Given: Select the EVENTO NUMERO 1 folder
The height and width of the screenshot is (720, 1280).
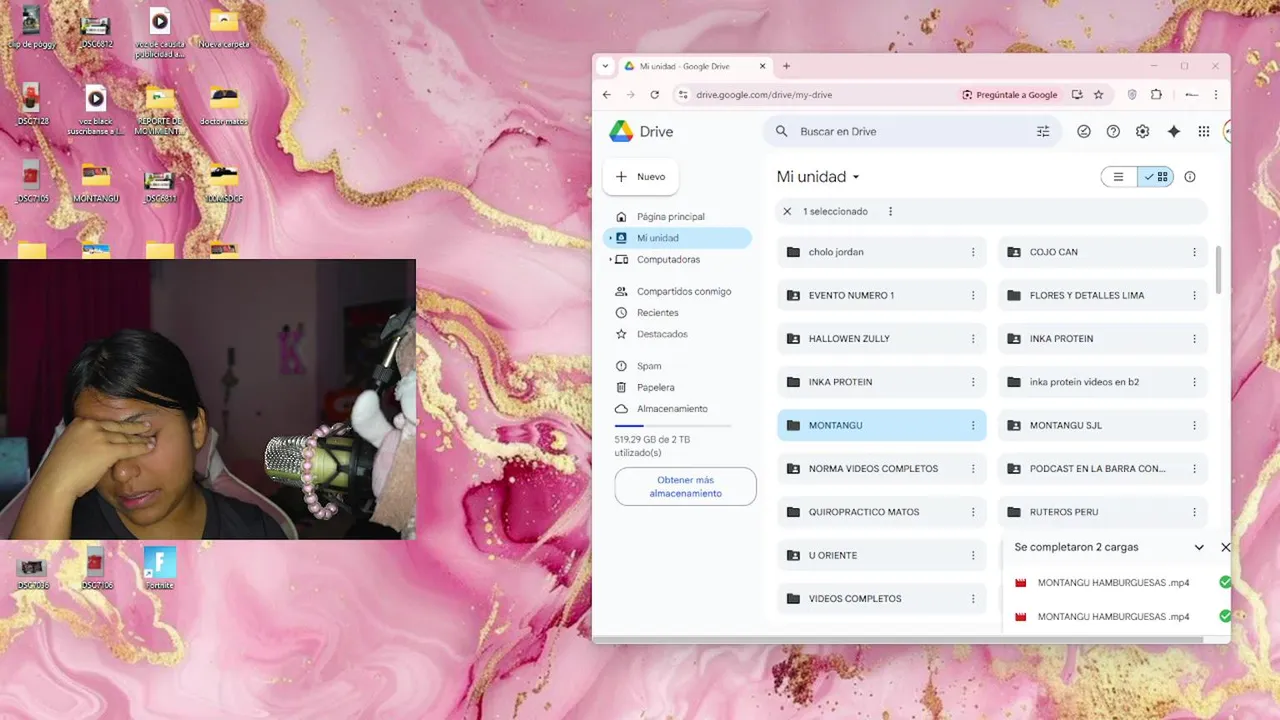Looking at the screenshot, I should (x=881, y=295).
